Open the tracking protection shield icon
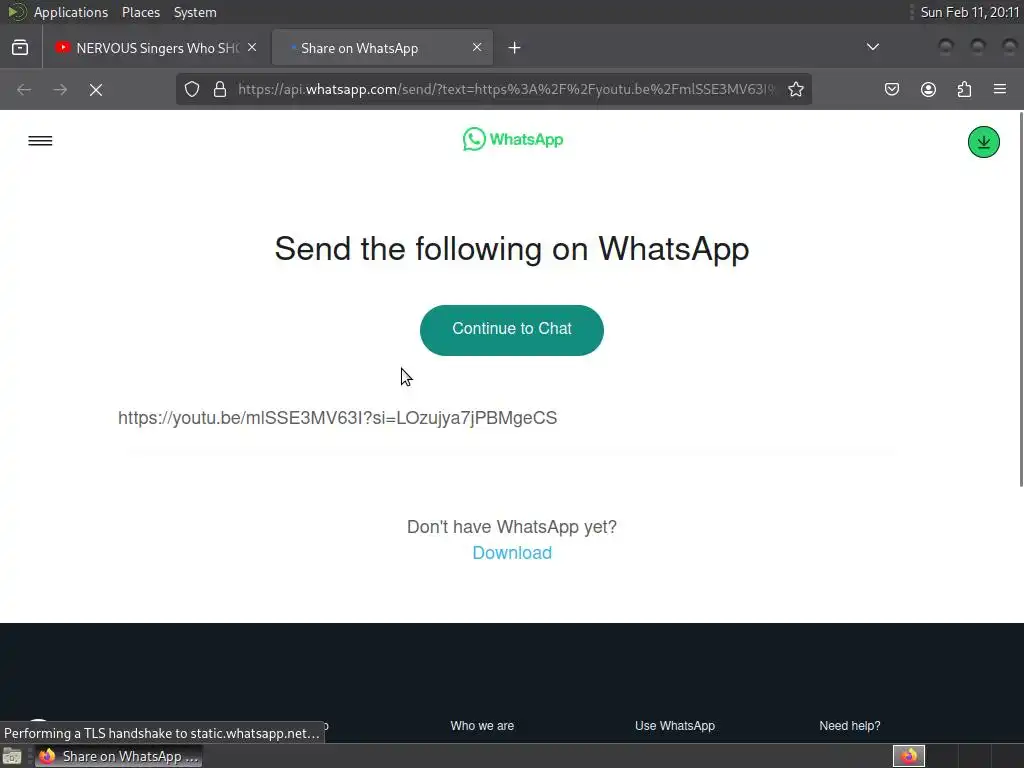The image size is (1024, 768). point(191,89)
